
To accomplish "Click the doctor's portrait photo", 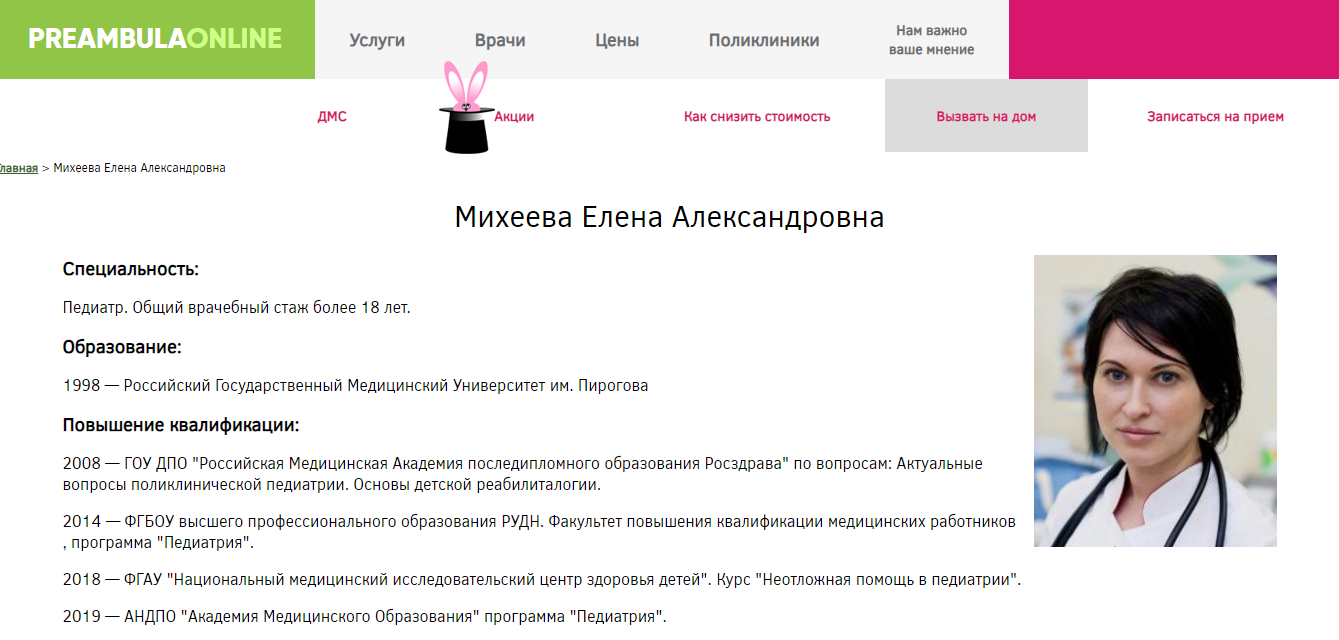I will (1155, 401).
